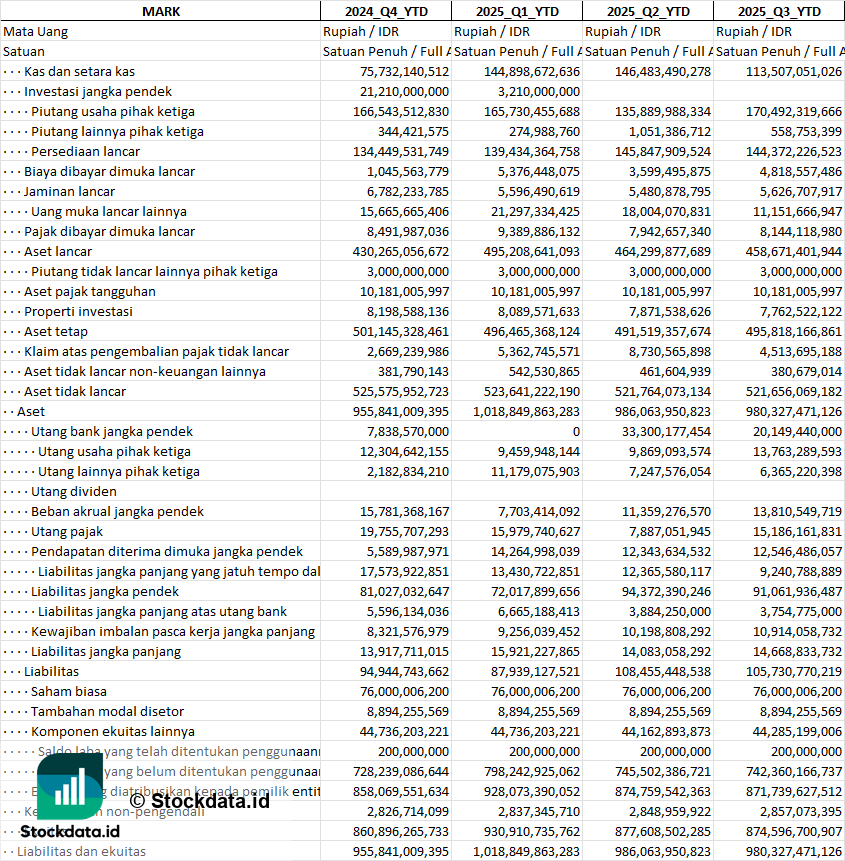The image size is (845, 861).
Task: Click the 2025_Q3 Liabilitas dan ekuitas value 980,327,471,126
Action: pyautogui.click(x=793, y=852)
